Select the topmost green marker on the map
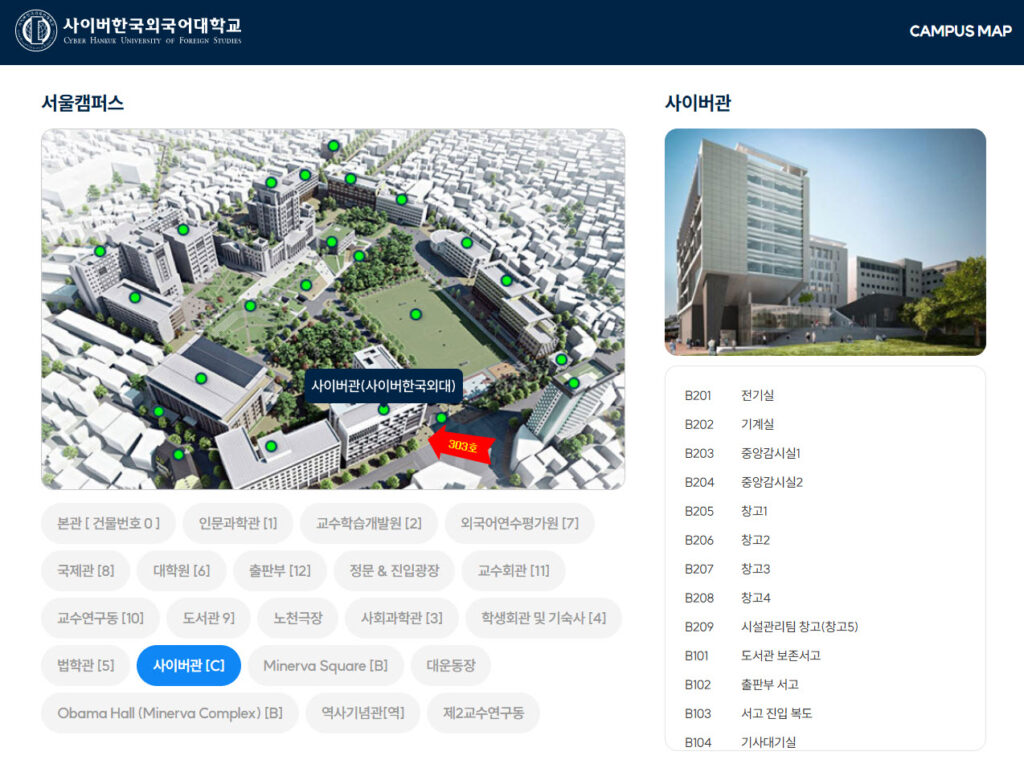 point(334,146)
